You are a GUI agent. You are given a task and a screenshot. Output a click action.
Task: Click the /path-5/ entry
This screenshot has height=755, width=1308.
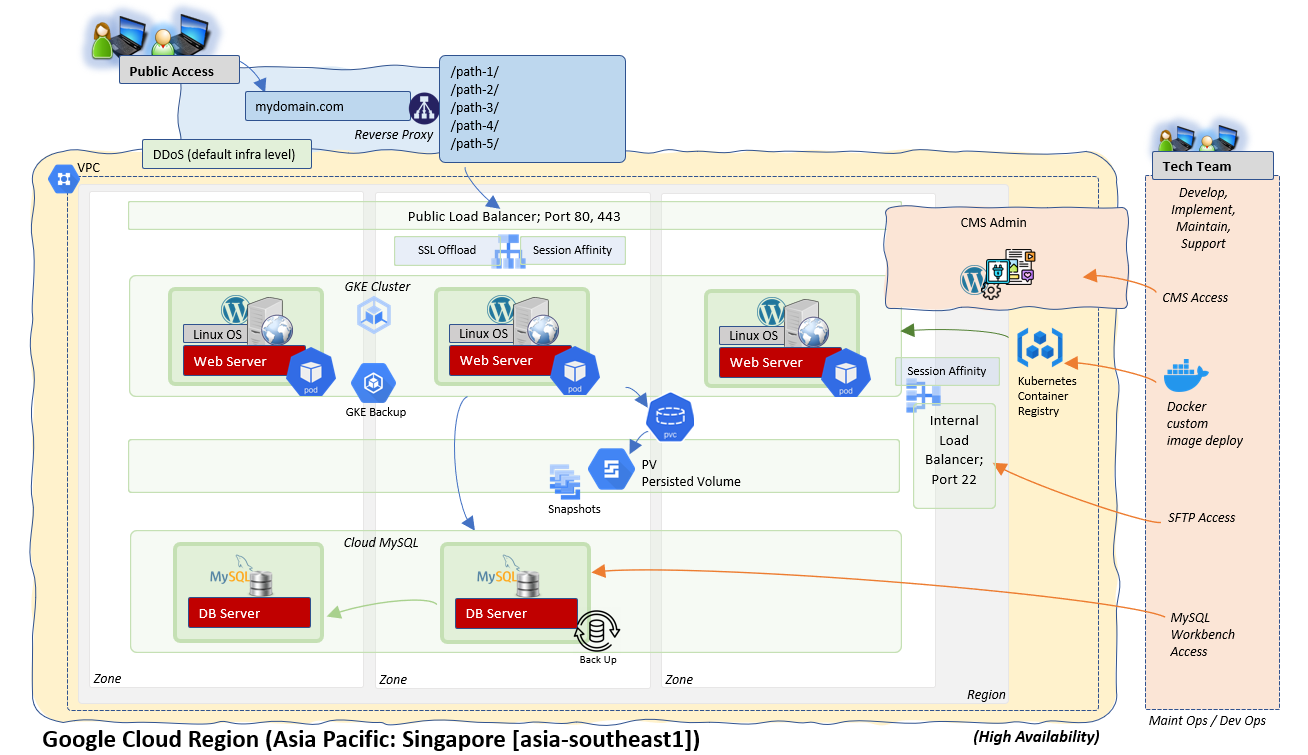pos(474,143)
